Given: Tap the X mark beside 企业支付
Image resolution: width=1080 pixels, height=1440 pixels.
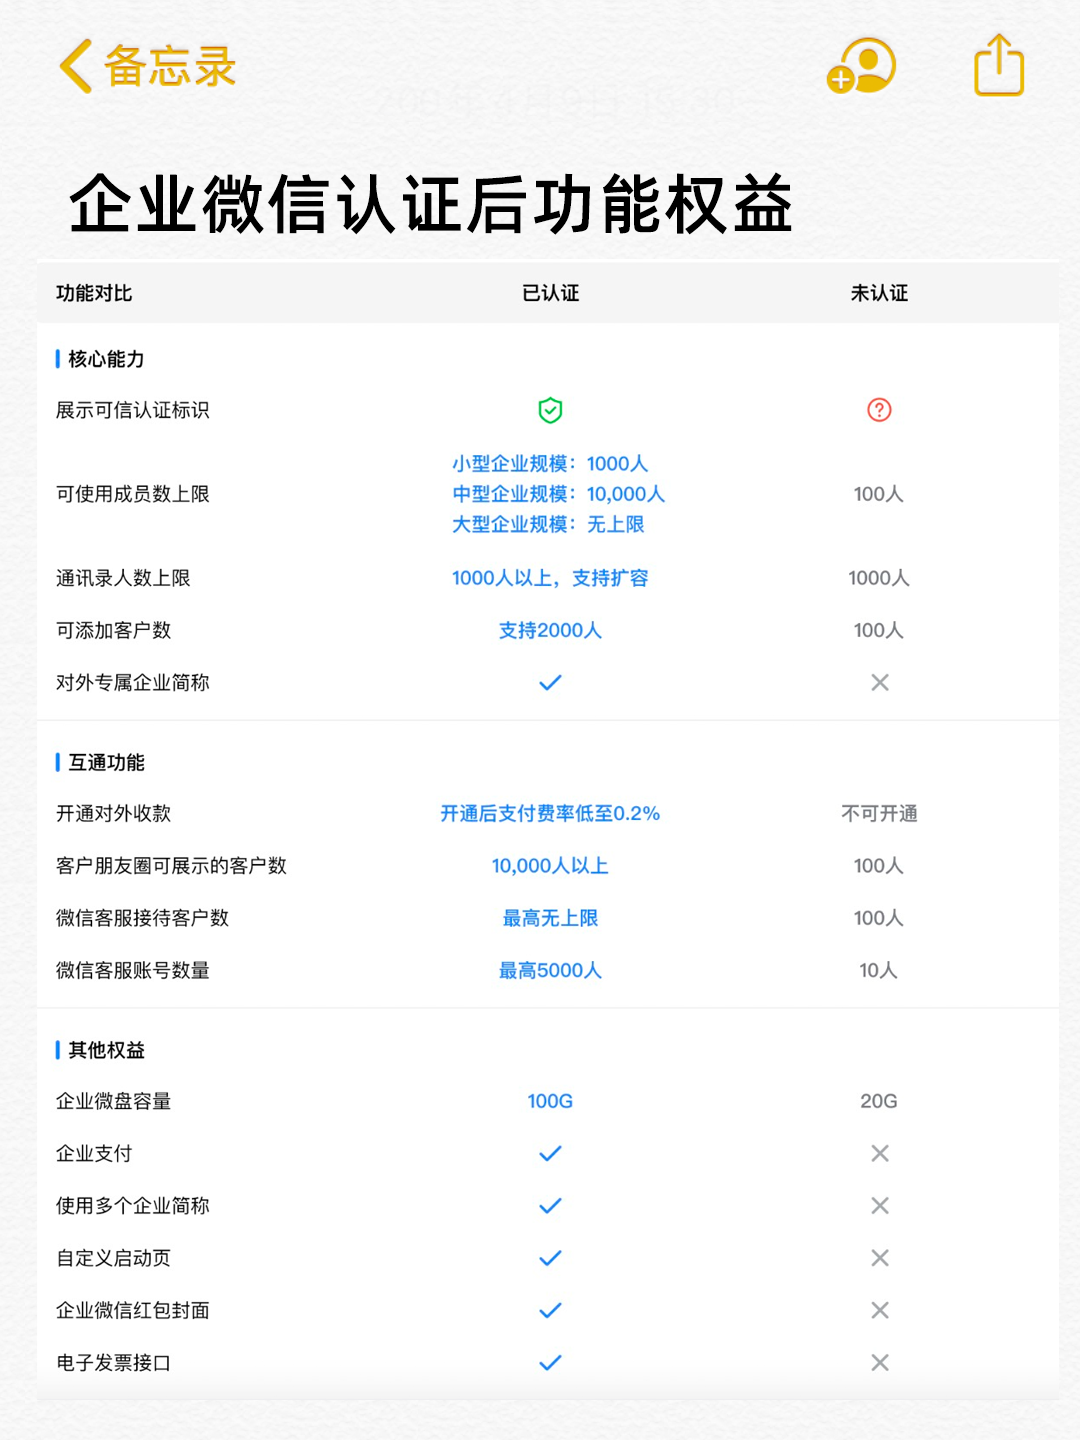Looking at the screenshot, I should tap(878, 1152).
